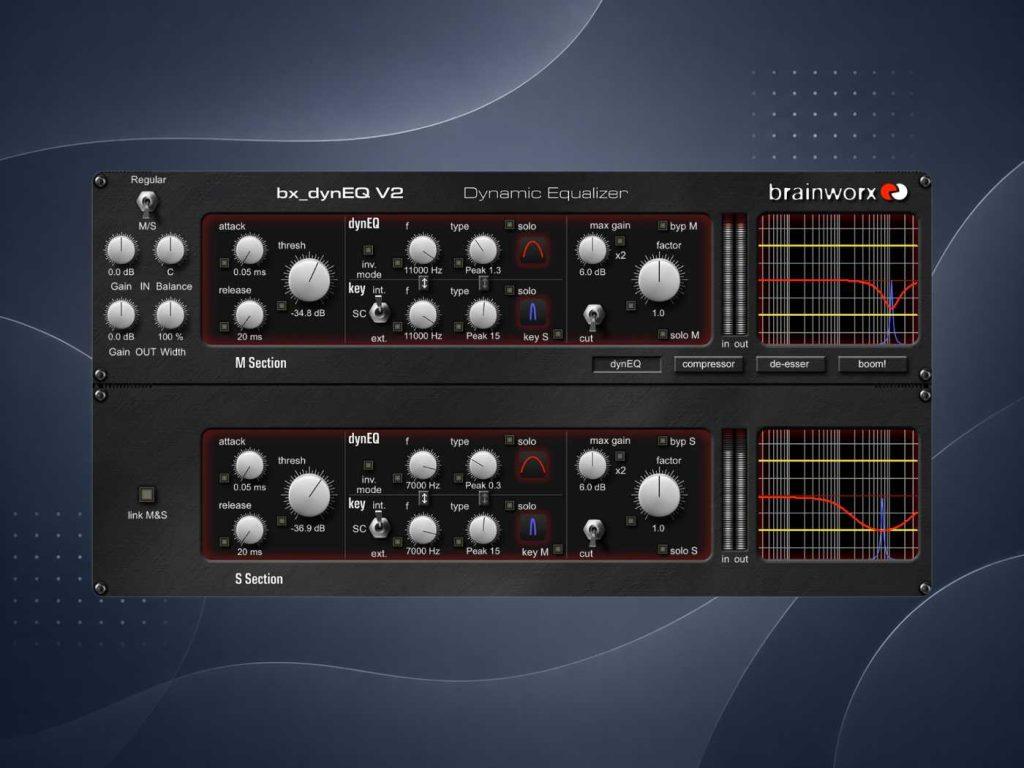Enable solo on the M Section key filter
Viewport: 1024px width, 768px height.
click(510, 289)
